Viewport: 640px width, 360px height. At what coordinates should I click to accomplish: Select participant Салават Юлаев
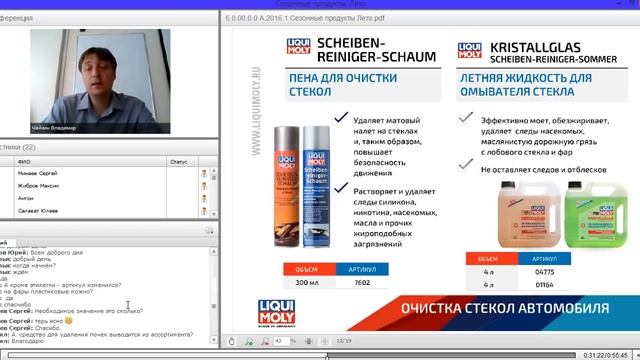(x=38, y=211)
